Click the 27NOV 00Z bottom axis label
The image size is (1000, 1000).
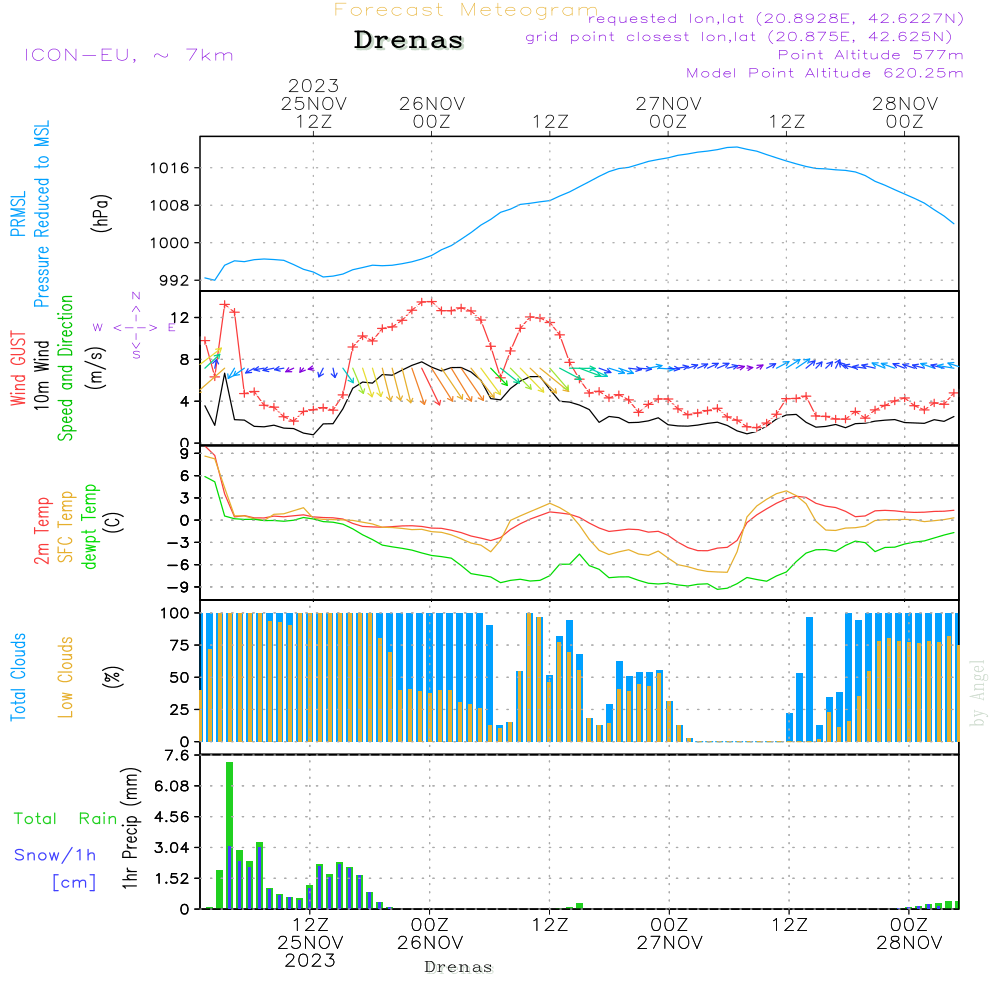[x=669, y=934]
